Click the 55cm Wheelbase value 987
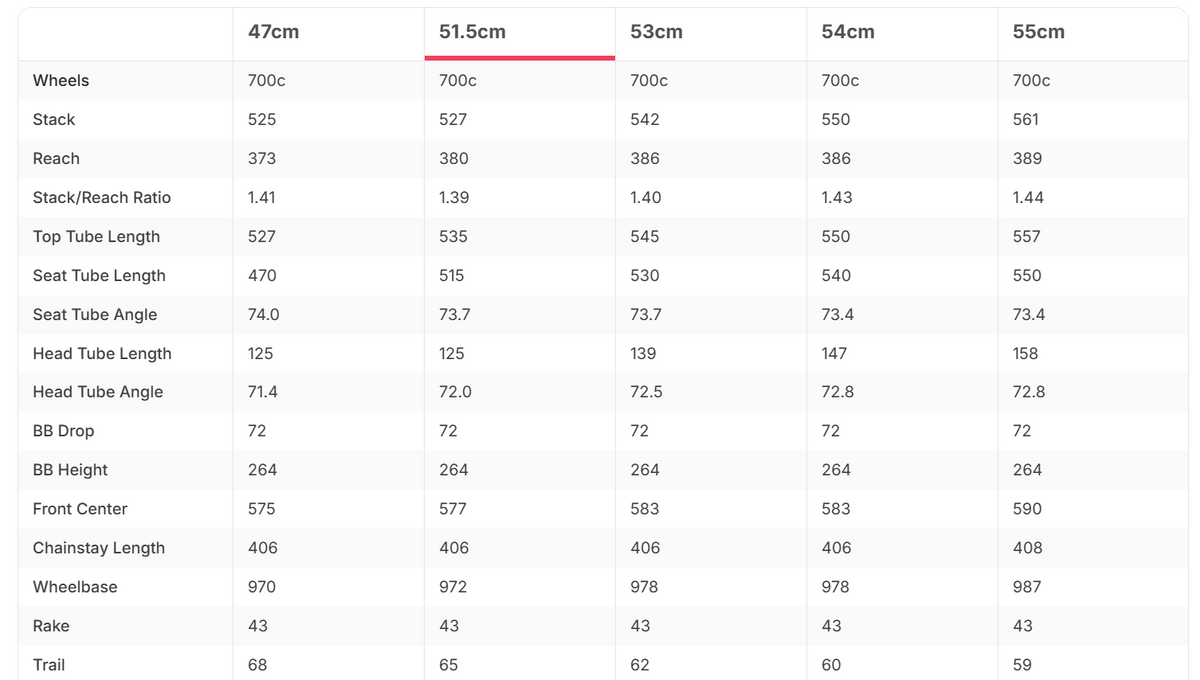 tap(1027, 587)
